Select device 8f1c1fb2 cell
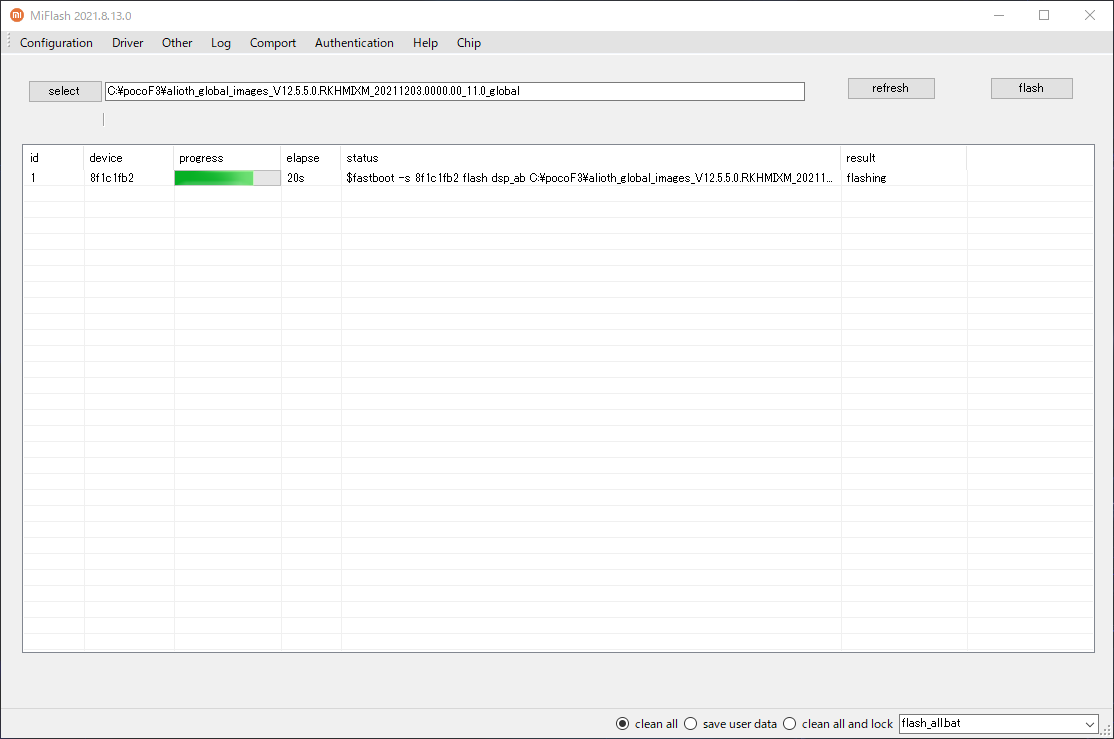Image resolution: width=1114 pixels, height=739 pixels. coord(112,178)
